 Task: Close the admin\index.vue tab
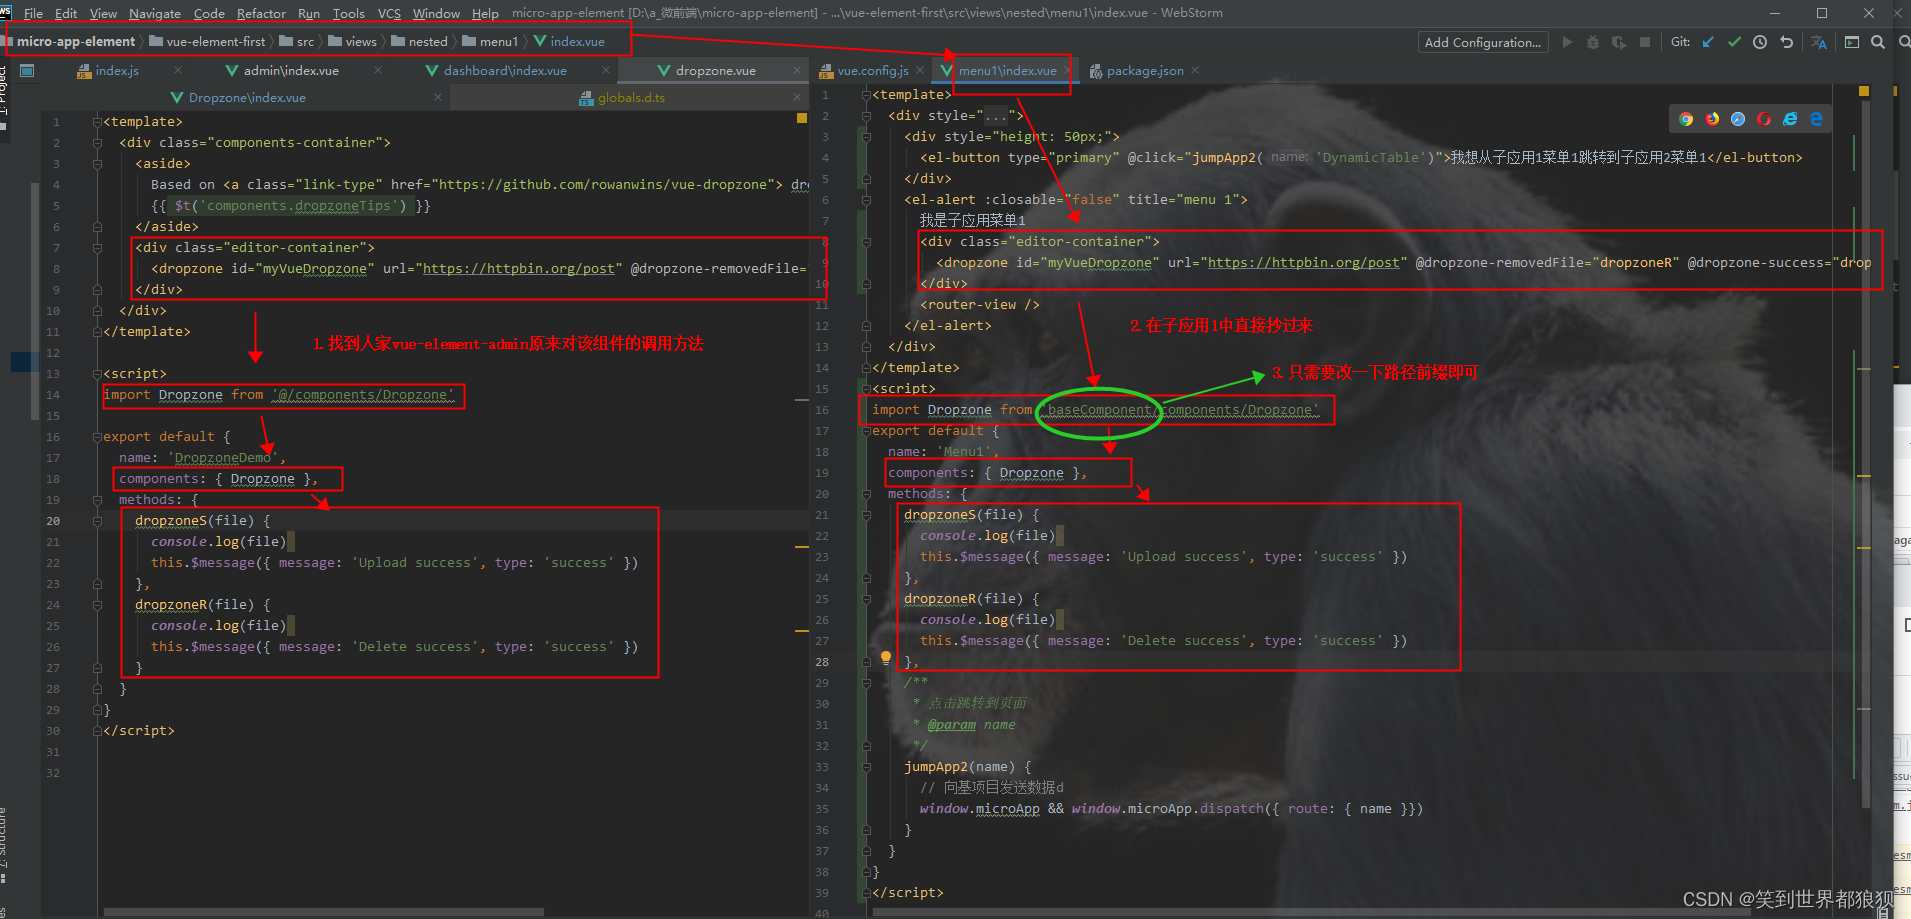pos(378,70)
